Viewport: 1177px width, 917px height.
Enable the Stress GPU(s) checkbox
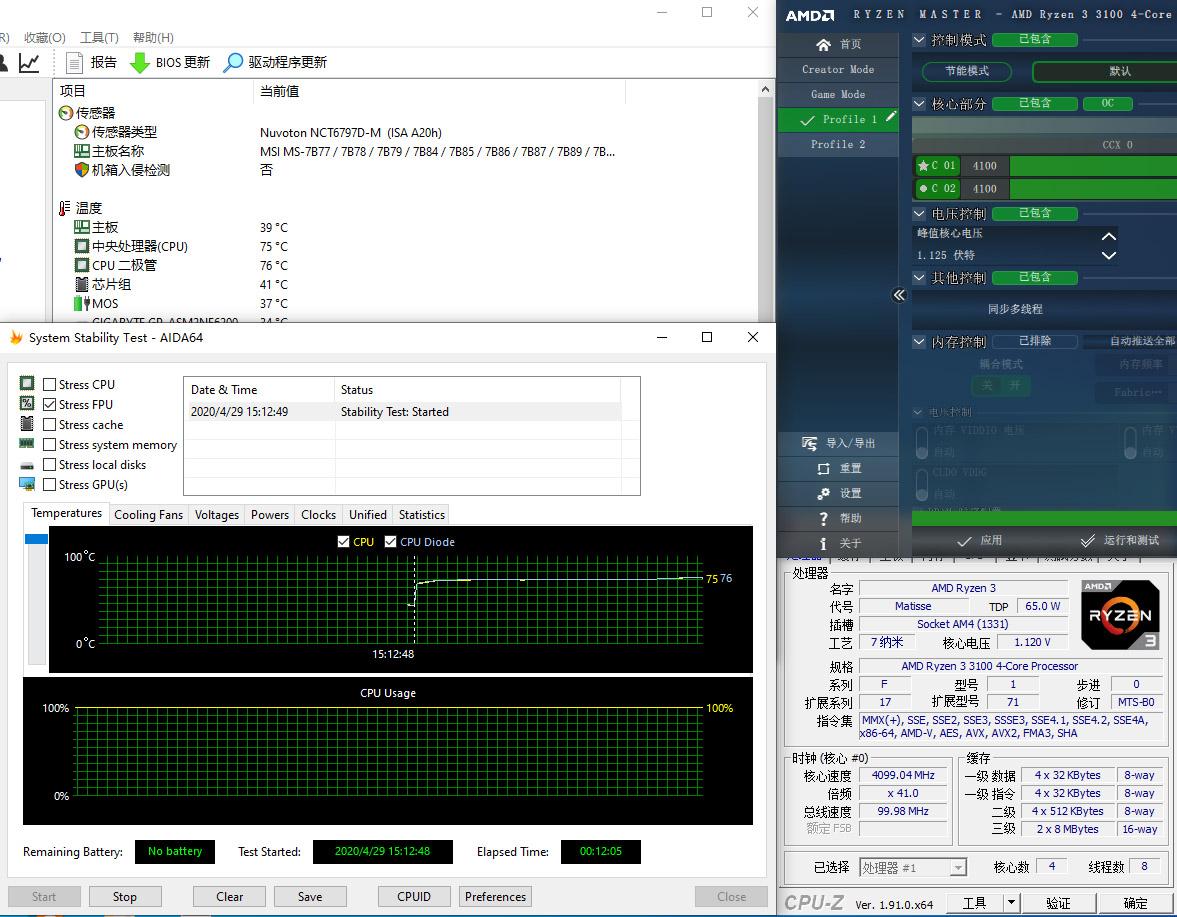pos(50,485)
